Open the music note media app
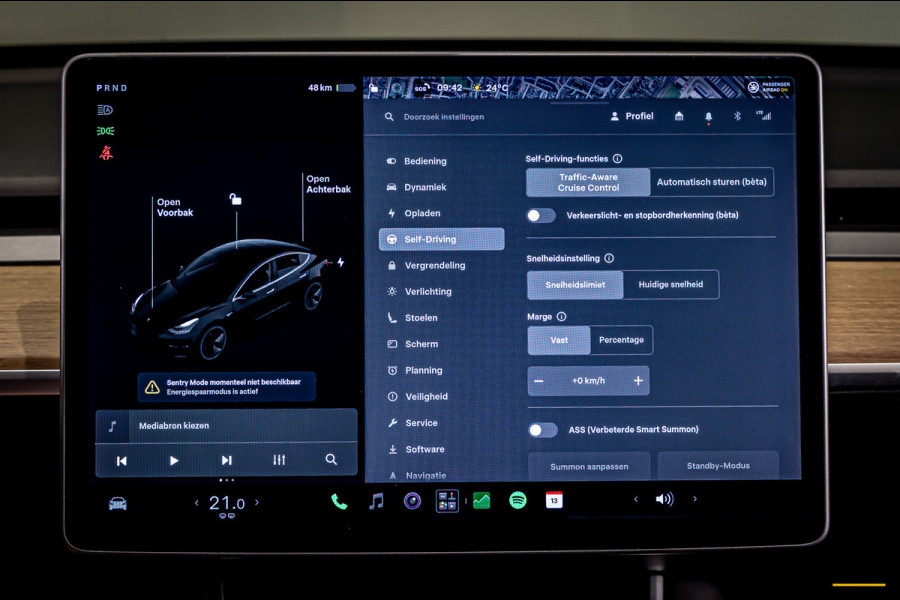 click(x=376, y=502)
